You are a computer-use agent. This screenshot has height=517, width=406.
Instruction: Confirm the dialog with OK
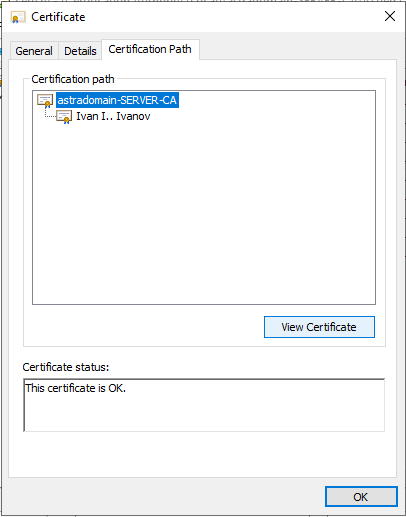[361, 497]
